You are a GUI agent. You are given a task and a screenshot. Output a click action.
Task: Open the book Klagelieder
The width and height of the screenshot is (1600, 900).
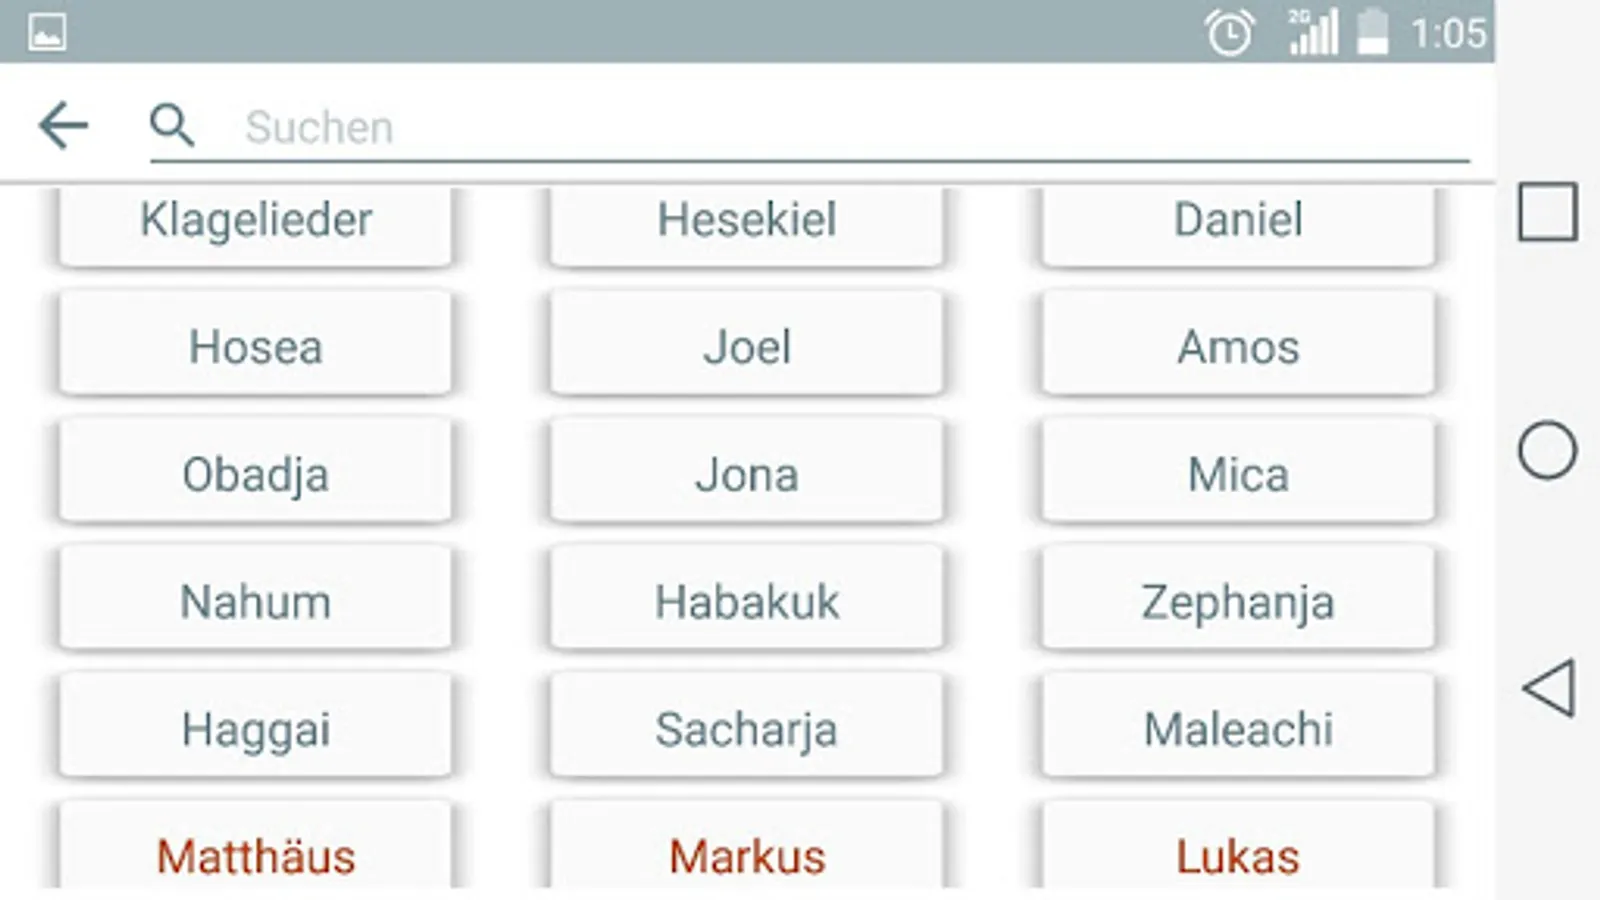255,222
